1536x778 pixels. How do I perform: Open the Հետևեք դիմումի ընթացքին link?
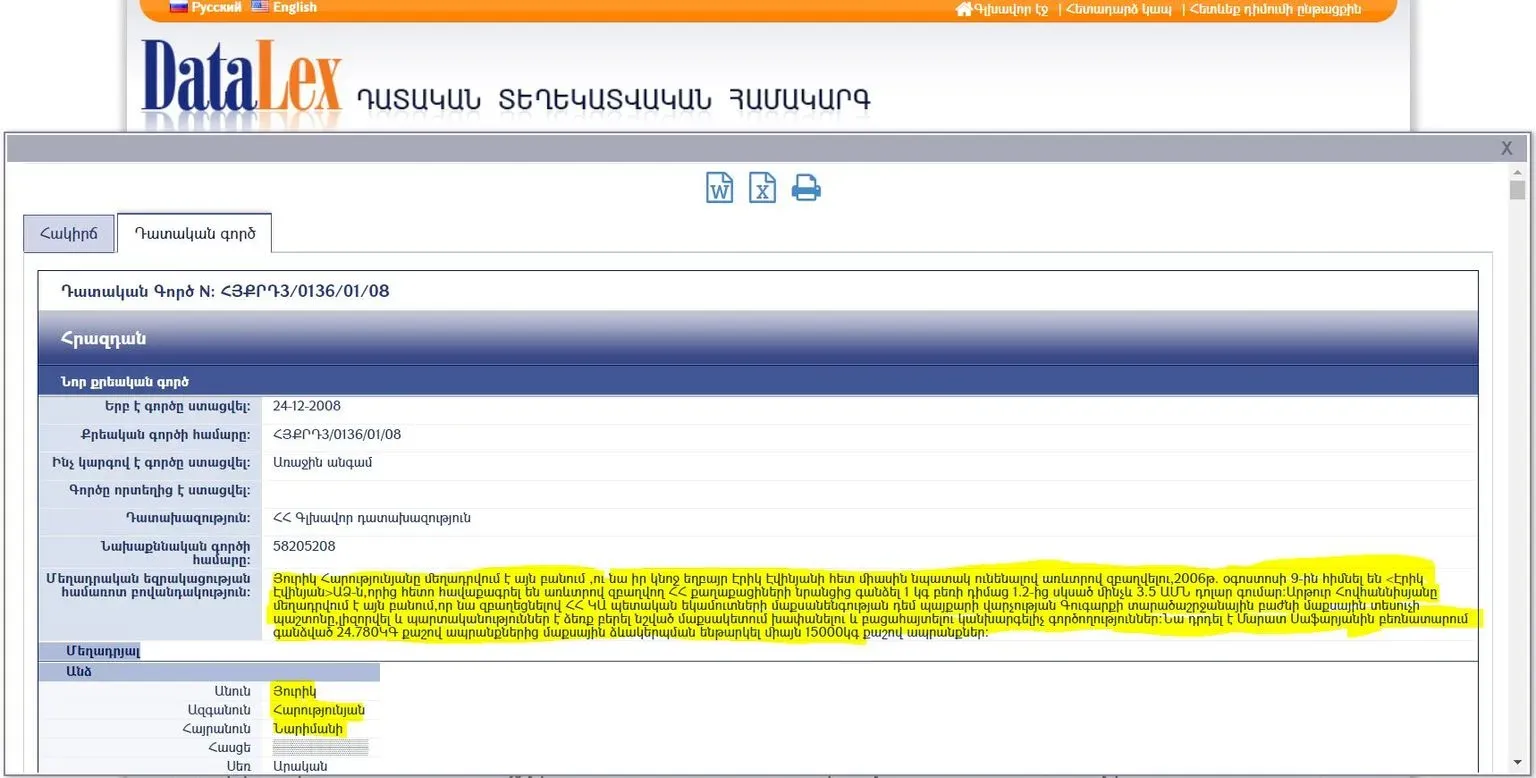pyautogui.click(x=1275, y=9)
